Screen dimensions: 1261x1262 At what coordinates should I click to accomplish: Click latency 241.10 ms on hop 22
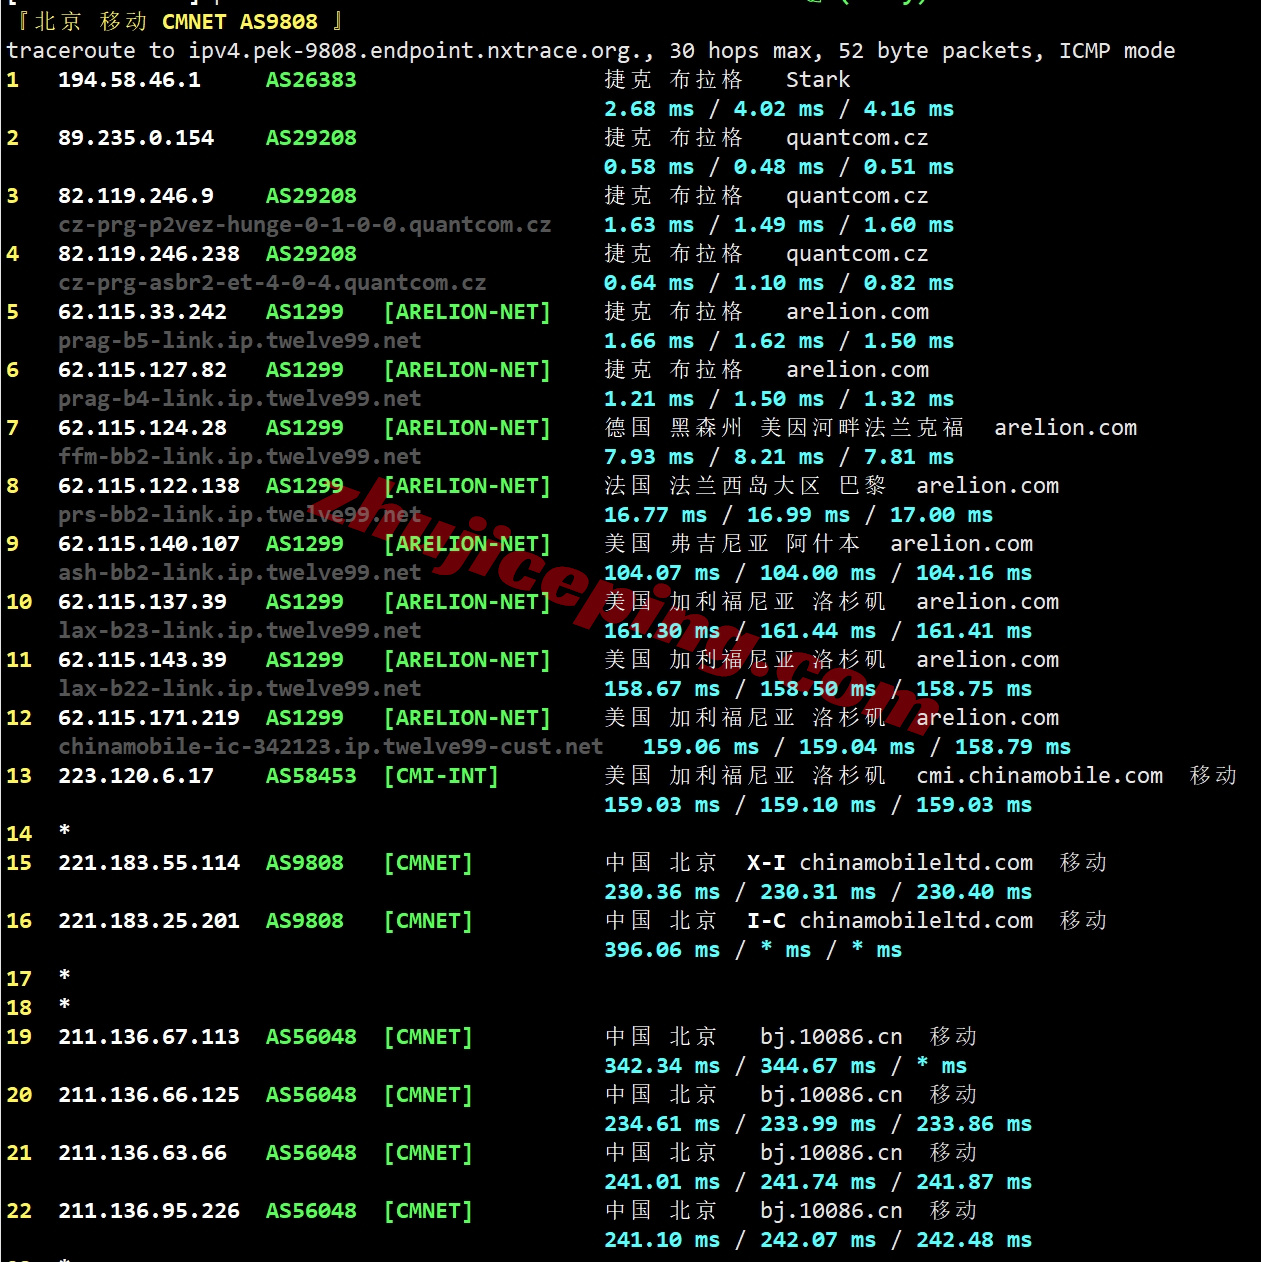coord(662,1240)
